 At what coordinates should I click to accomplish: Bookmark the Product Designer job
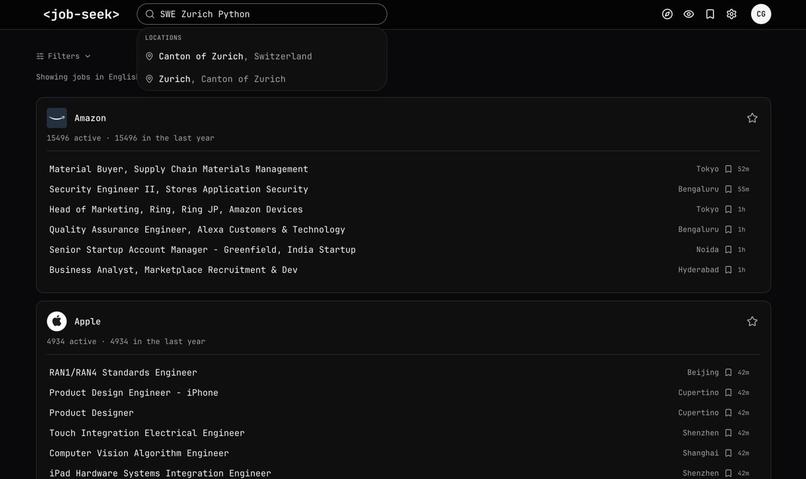click(x=728, y=413)
